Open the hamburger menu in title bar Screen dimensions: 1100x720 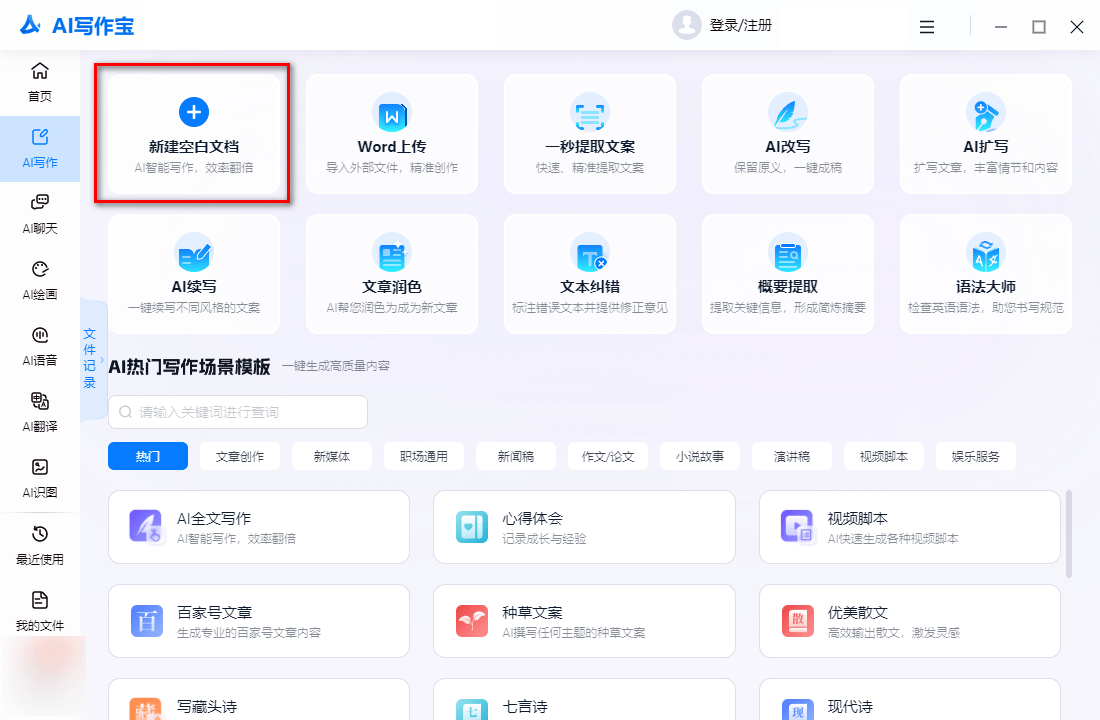927,27
